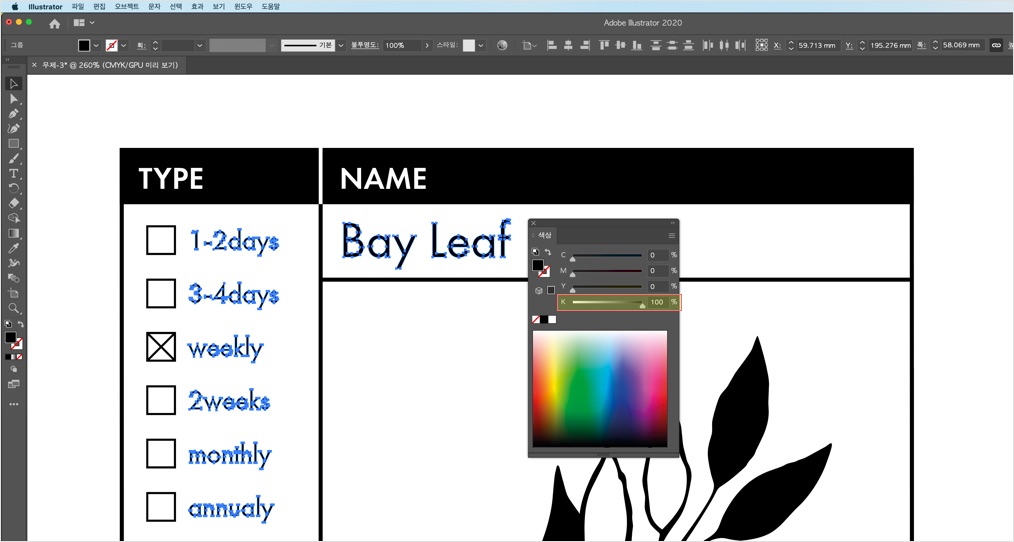This screenshot has height=542, width=1014.
Task: Click the reference point locator grid
Action: click(762, 45)
